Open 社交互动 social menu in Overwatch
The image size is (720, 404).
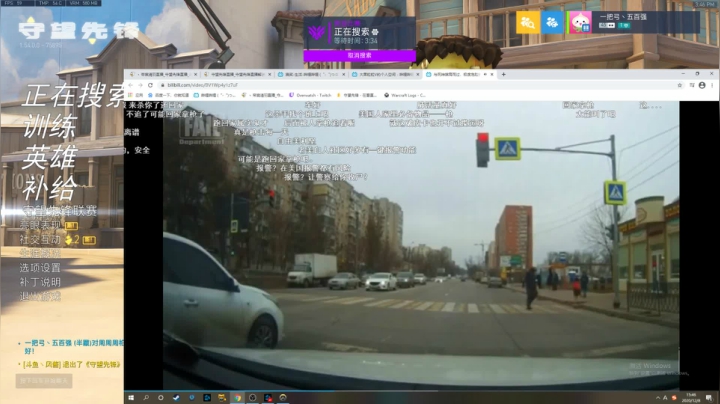click(x=40, y=240)
